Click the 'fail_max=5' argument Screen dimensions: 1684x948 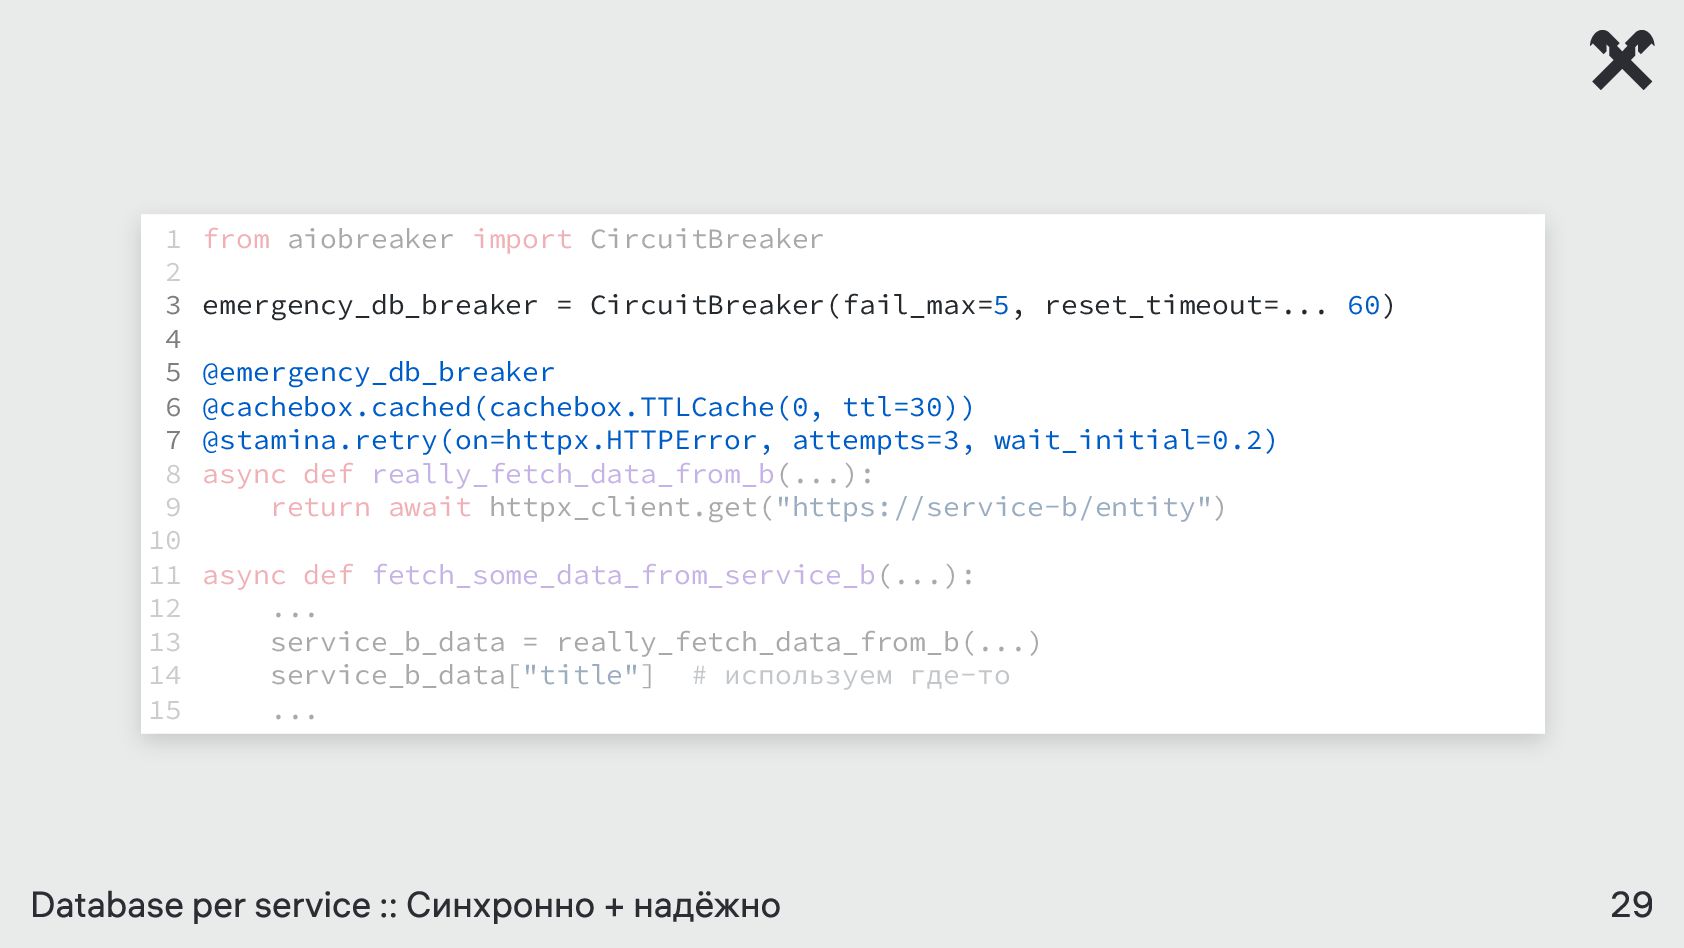pyautogui.click(x=926, y=305)
